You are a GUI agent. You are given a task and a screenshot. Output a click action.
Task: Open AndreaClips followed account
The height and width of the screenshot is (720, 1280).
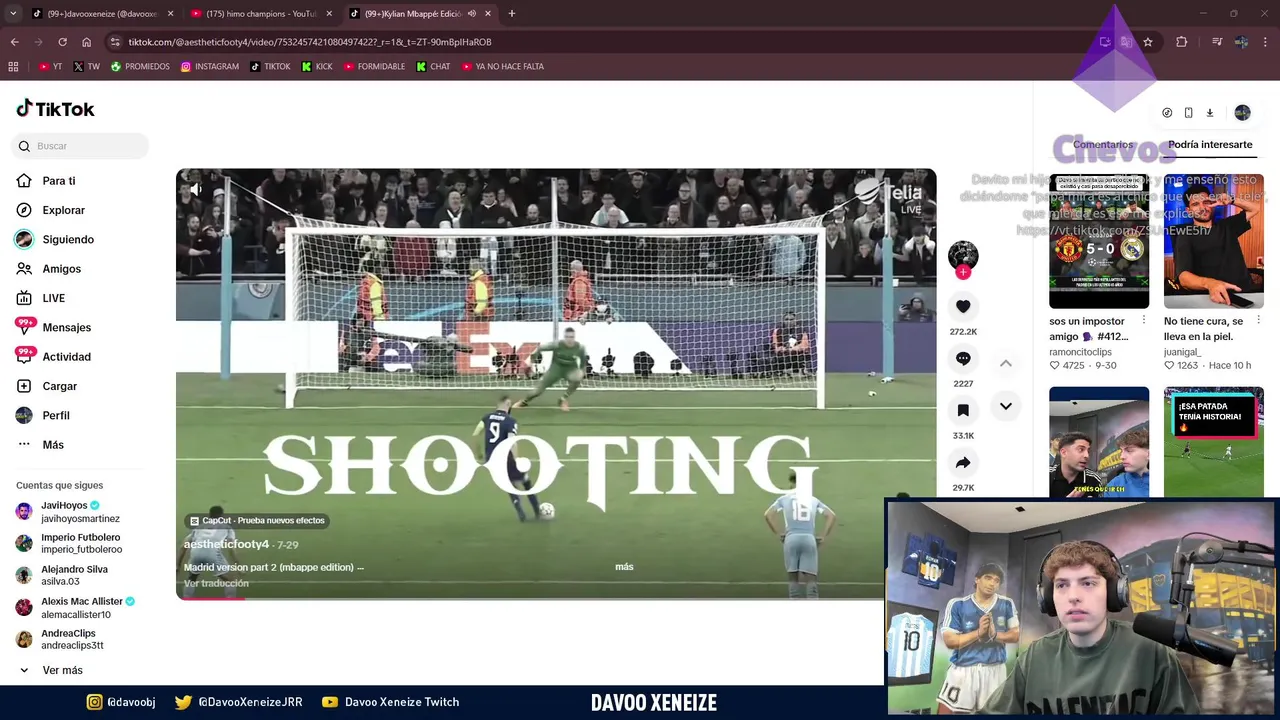(70, 640)
